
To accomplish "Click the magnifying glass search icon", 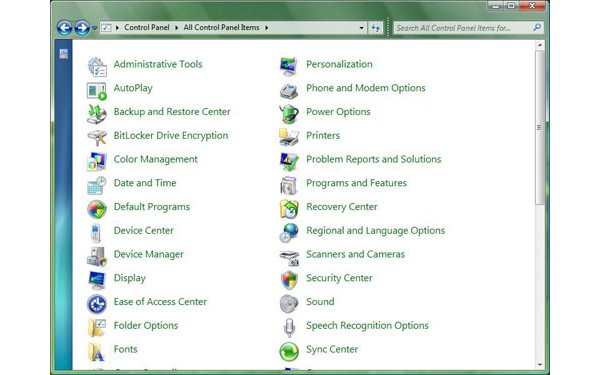I will (537, 27).
